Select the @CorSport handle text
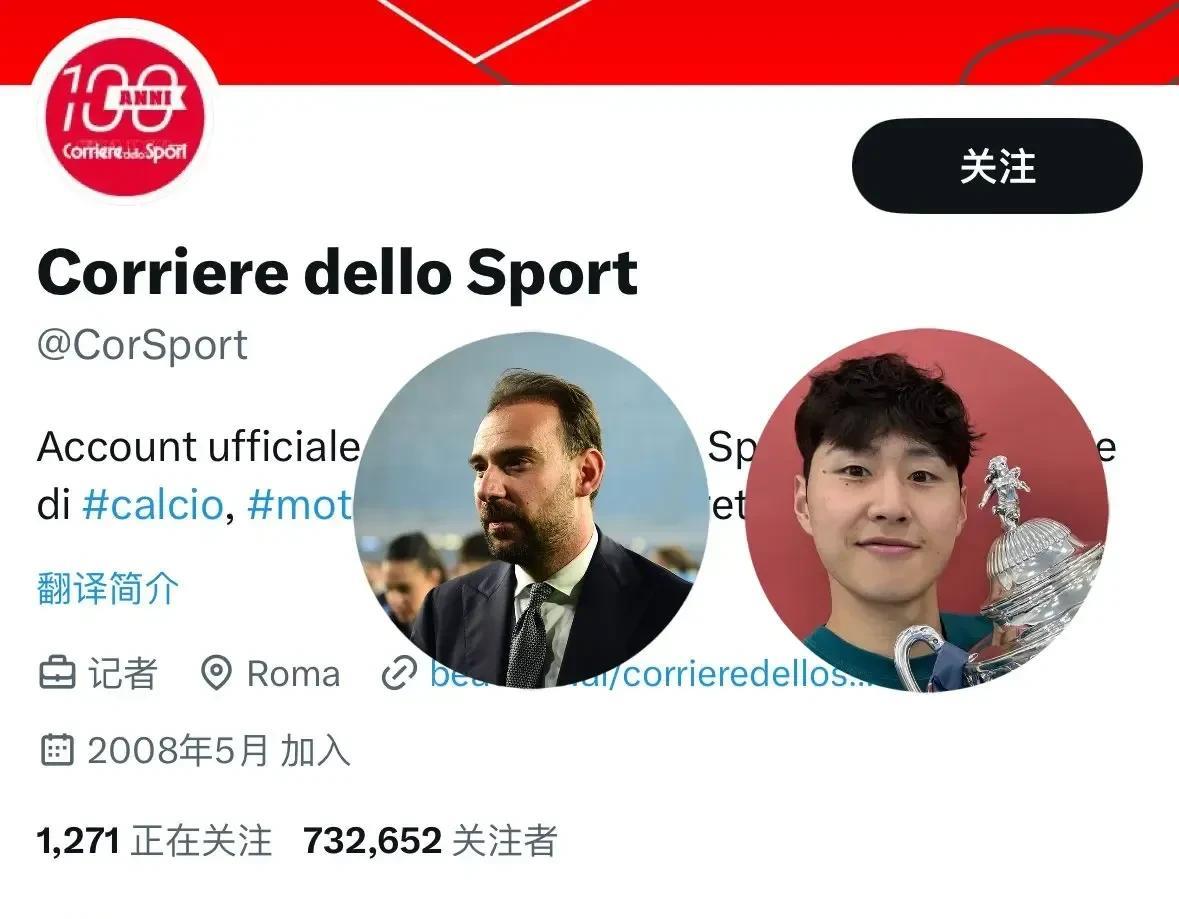The width and height of the screenshot is (1179, 919). coord(142,345)
